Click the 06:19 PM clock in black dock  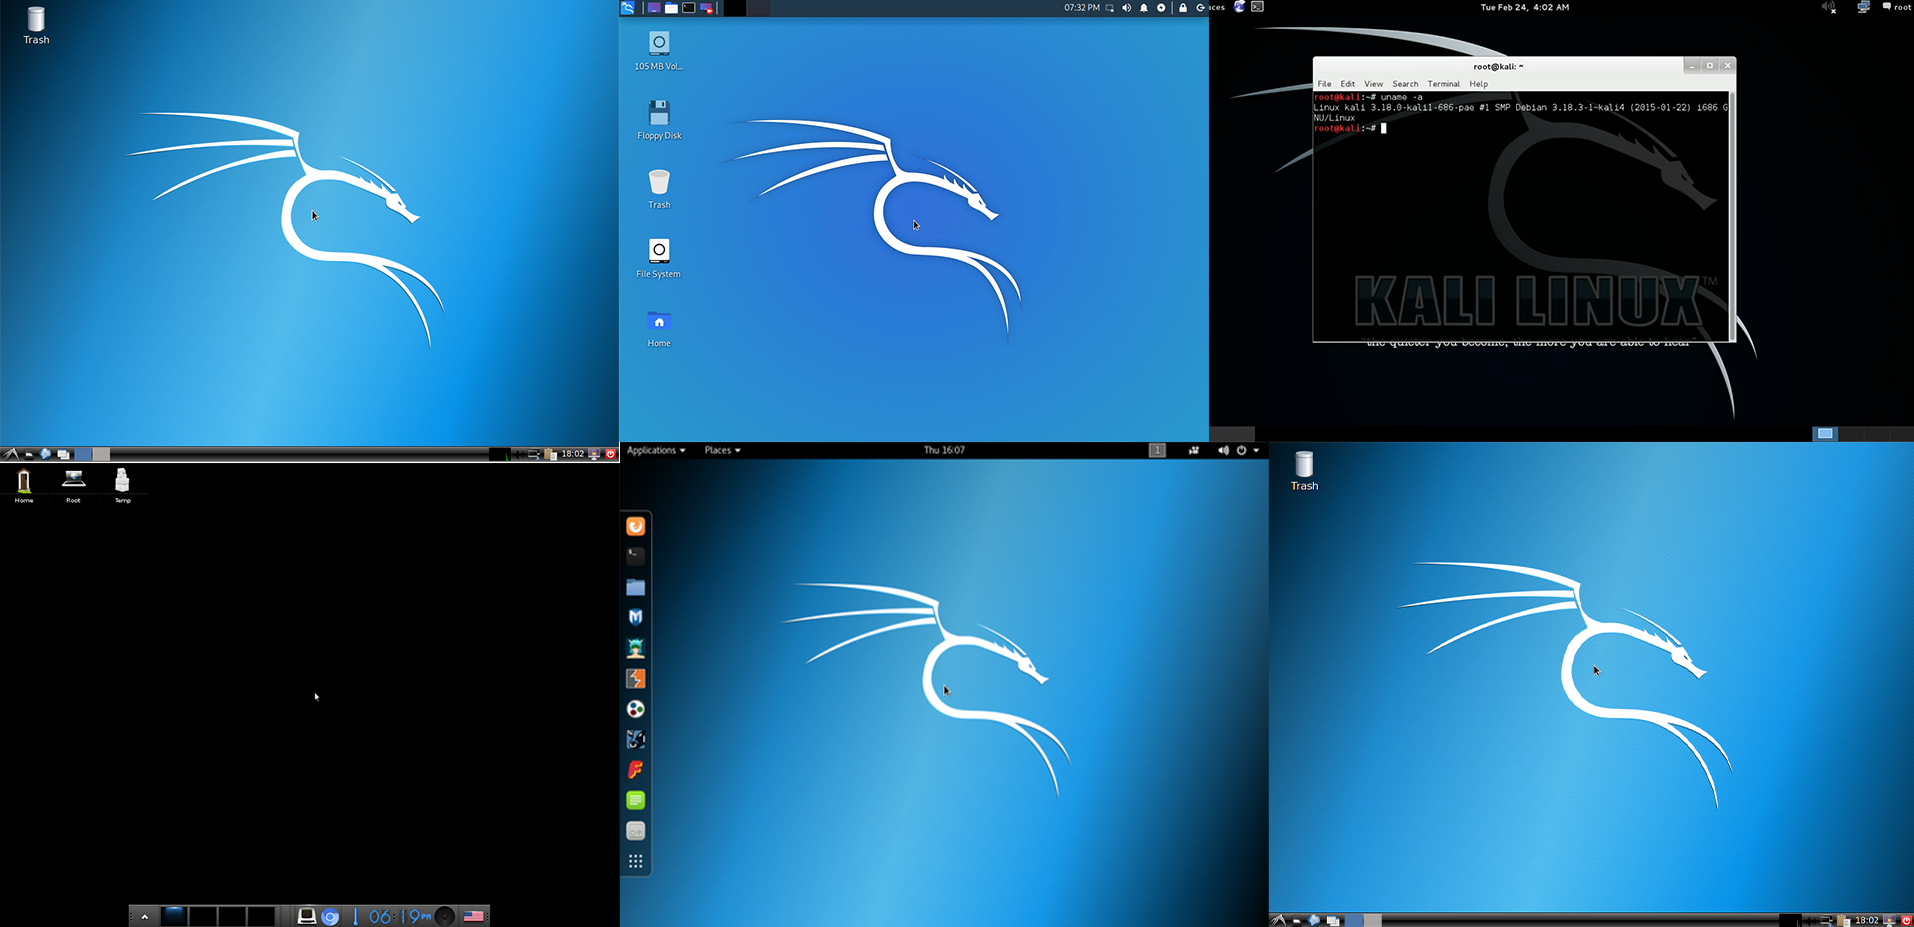(x=400, y=916)
